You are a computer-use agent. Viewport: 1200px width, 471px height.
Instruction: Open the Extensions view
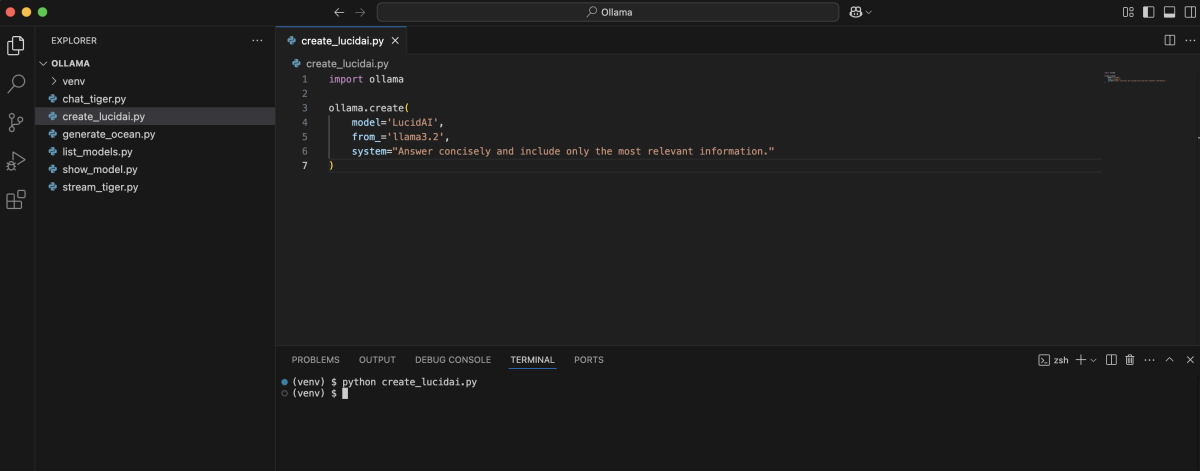click(x=16, y=200)
